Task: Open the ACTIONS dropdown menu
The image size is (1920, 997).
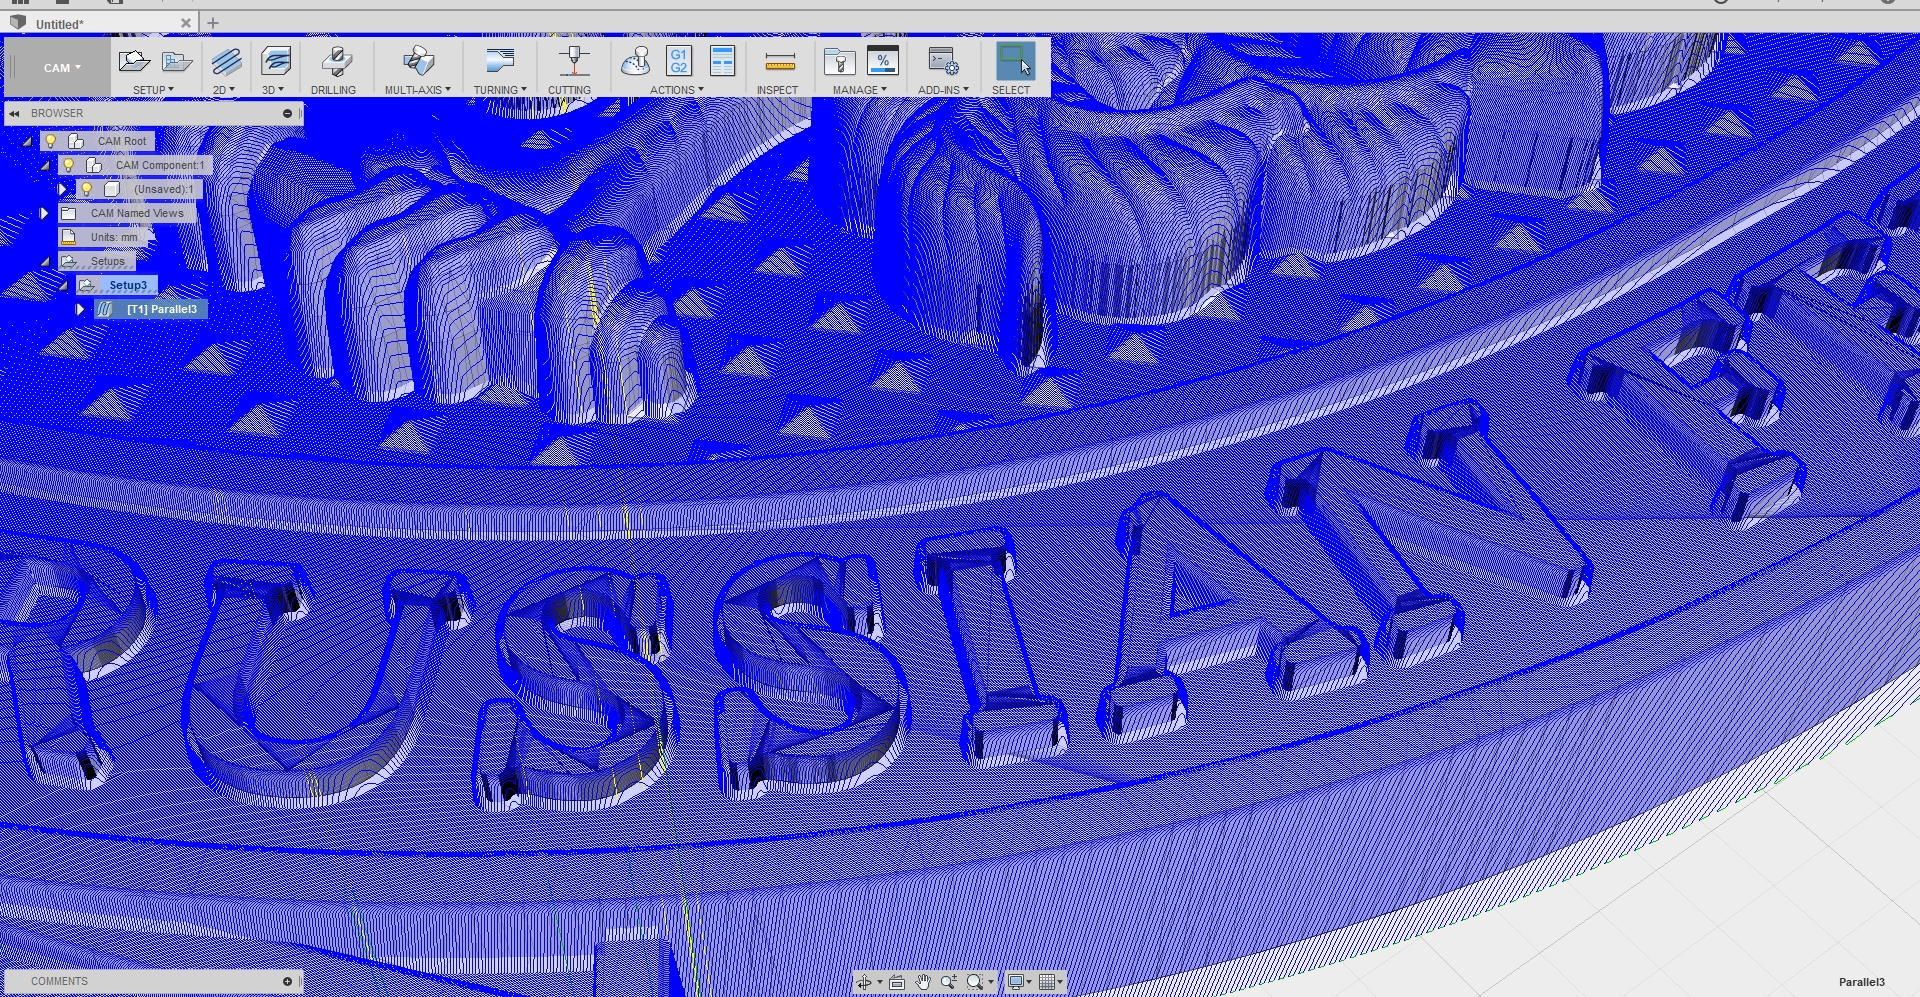Action: (x=677, y=90)
